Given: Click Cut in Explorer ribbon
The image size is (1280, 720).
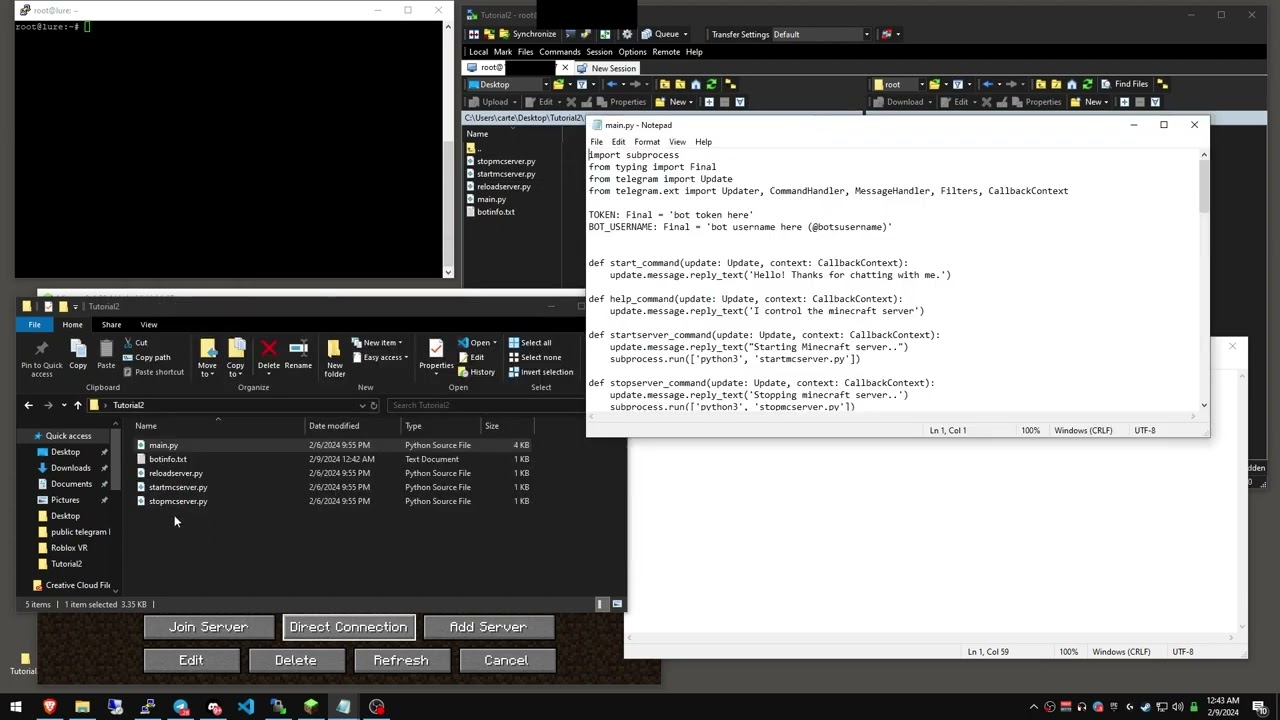Looking at the screenshot, I should point(135,343).
